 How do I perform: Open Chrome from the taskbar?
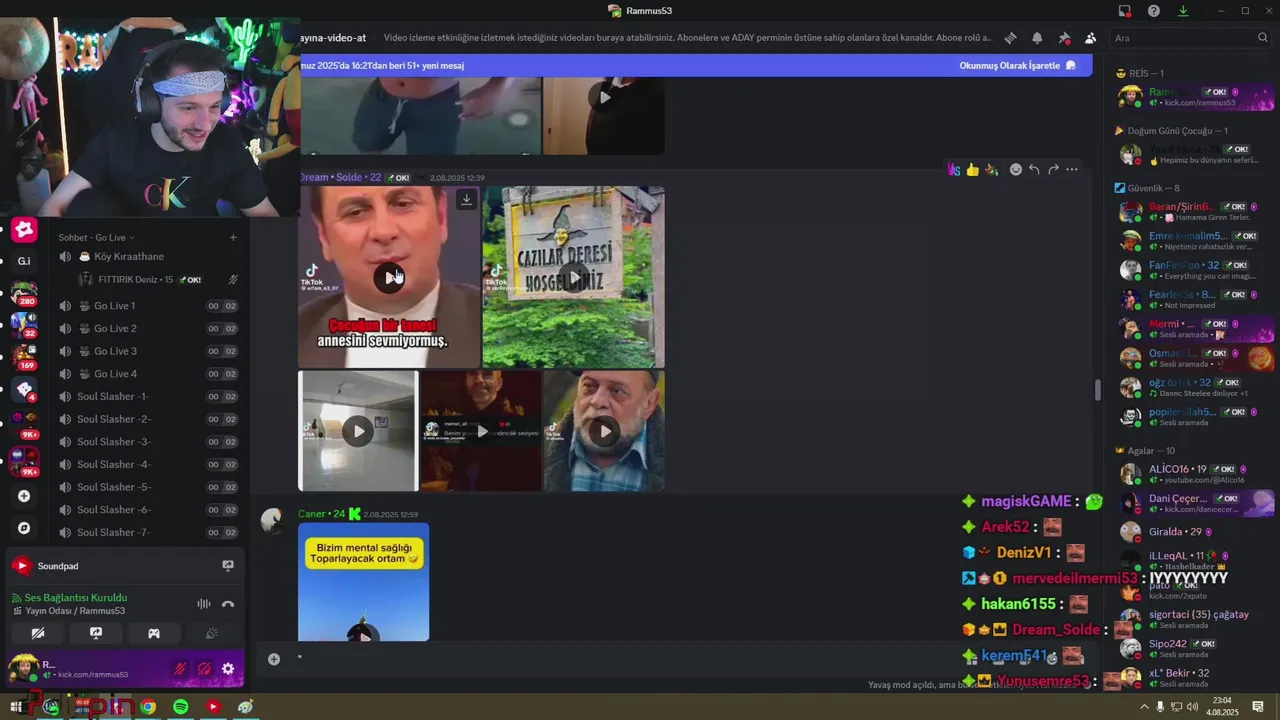click(x=148, y=707)
